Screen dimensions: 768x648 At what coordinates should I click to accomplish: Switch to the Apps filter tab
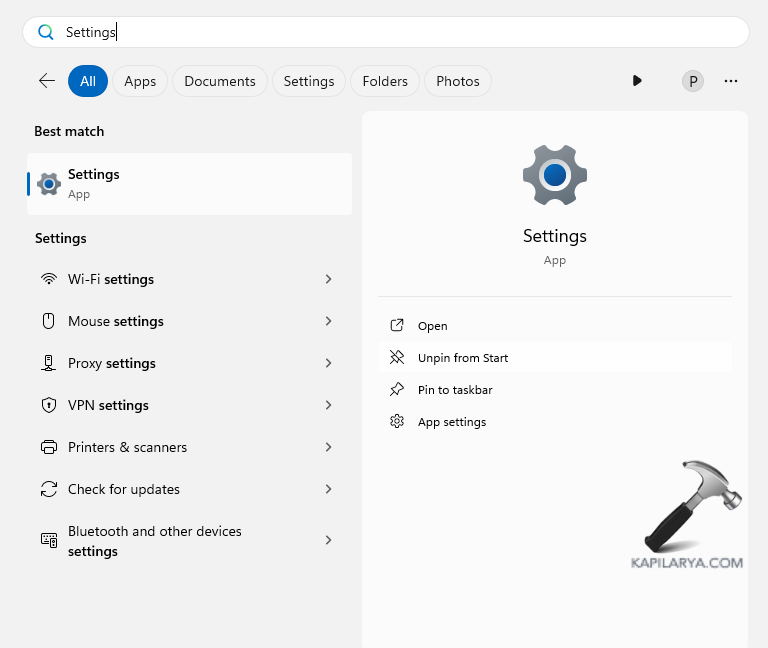click(140, 81)
